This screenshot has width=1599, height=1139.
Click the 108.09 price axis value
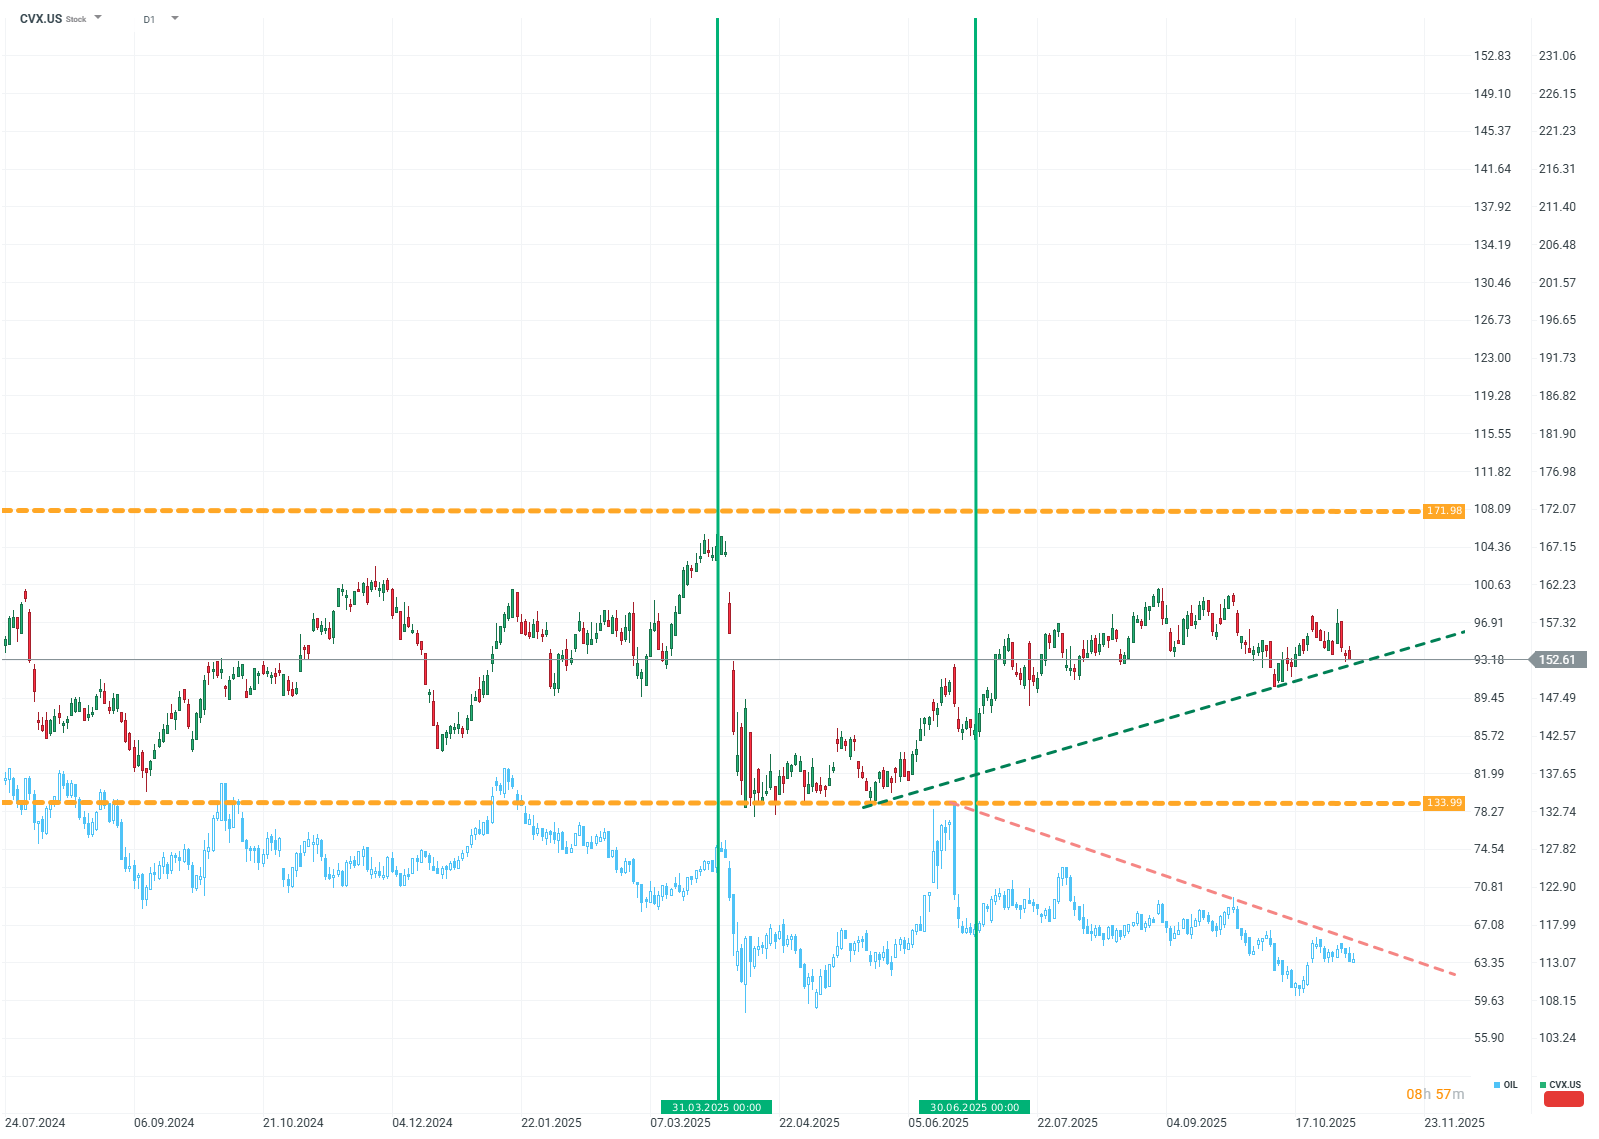[x=1492, y=509]
